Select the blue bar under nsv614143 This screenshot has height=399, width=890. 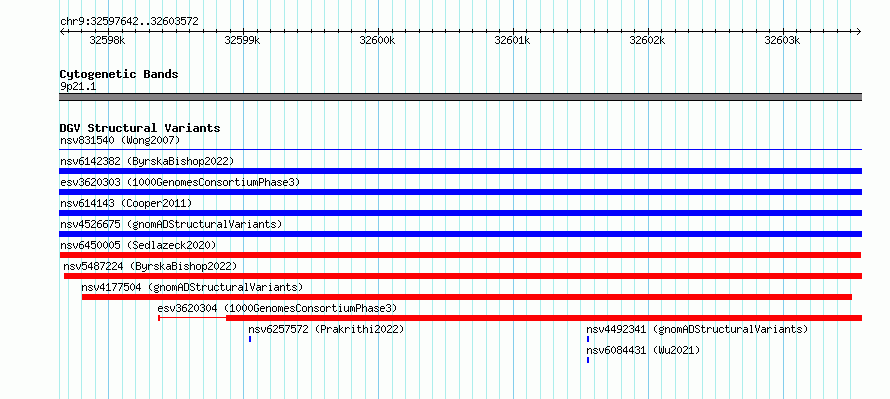(x=461, y=213)
